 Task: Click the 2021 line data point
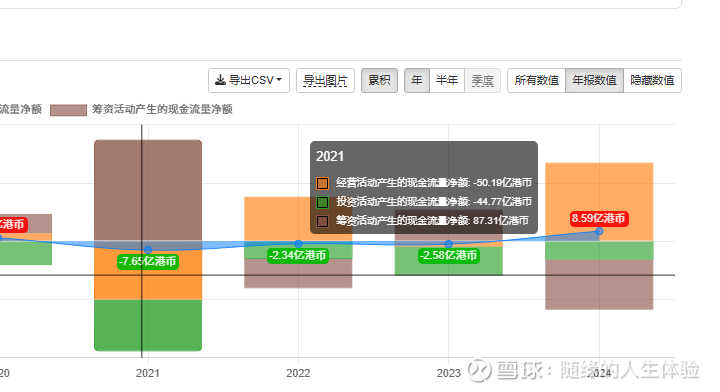148,250
